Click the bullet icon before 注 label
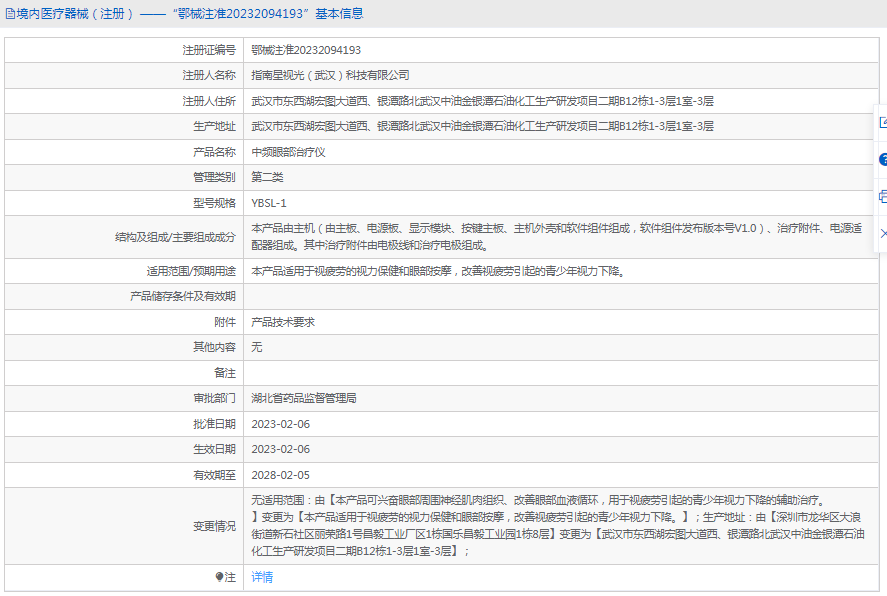The height and width of the screenshot is (596, 887). point(219,577)
